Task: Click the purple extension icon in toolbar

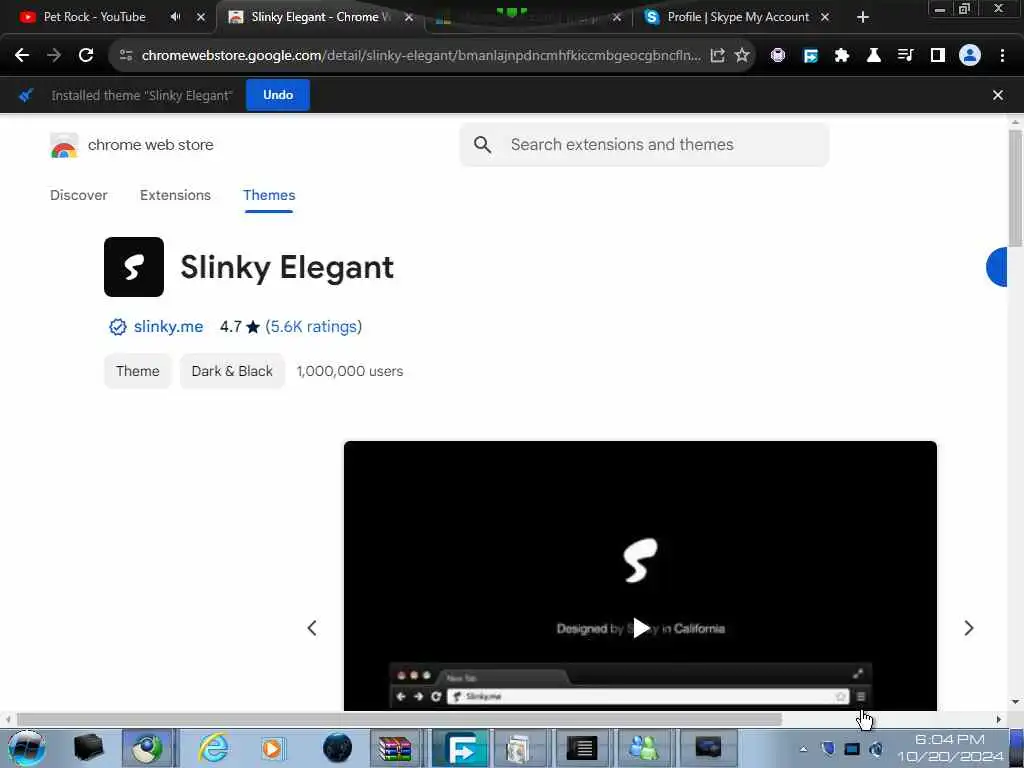Action: click(777, 56)
